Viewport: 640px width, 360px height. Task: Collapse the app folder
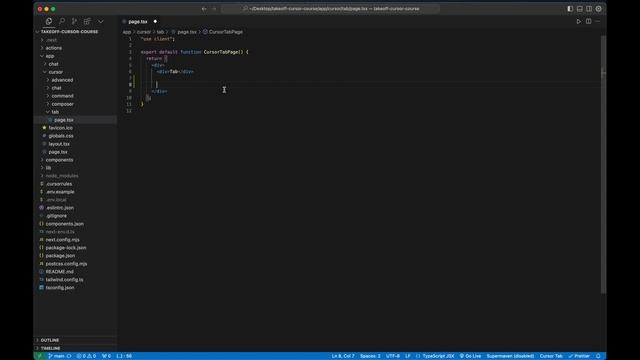pyautogui.click(x=50, y=56)
